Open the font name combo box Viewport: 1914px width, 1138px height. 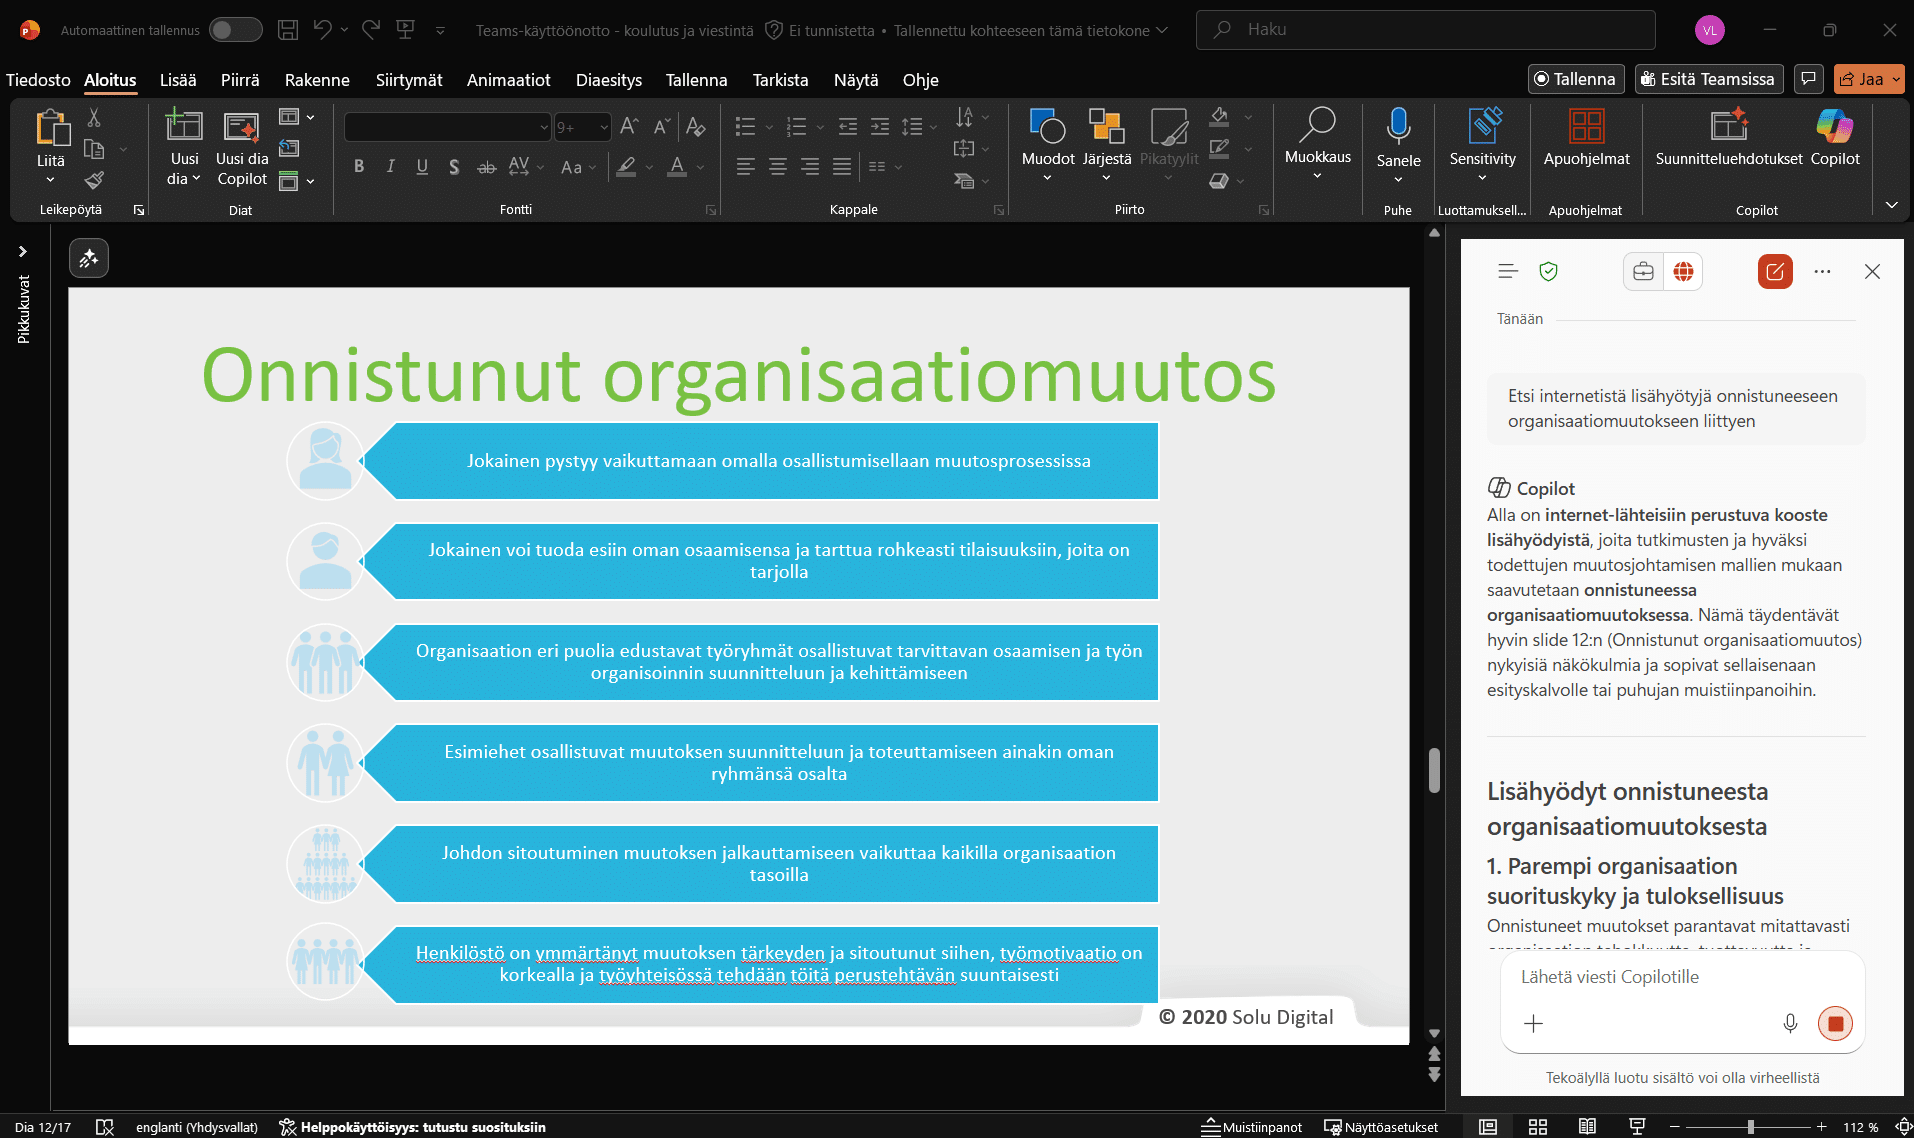(447, 127)
